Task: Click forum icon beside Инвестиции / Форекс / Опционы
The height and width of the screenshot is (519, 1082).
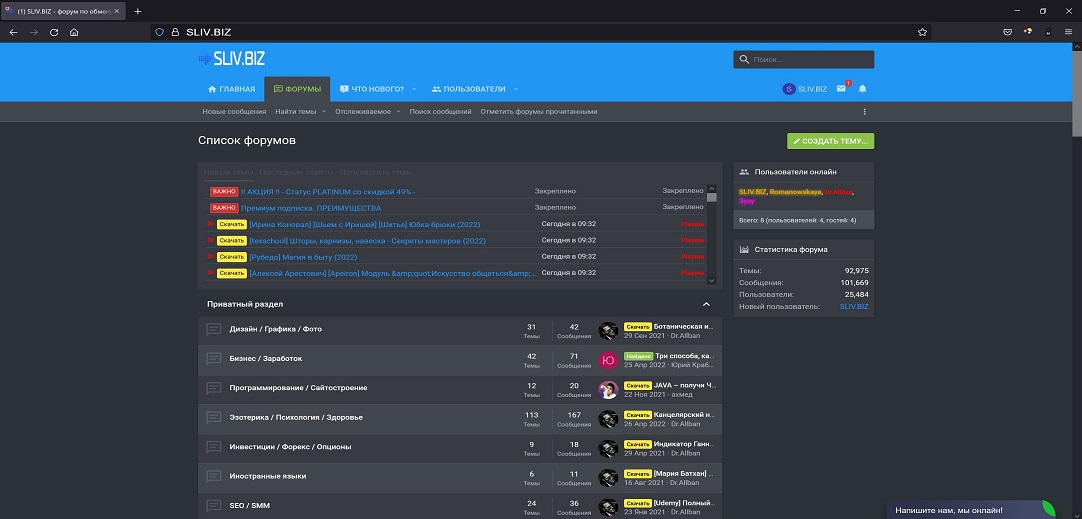Action: [x=214, y=447]
